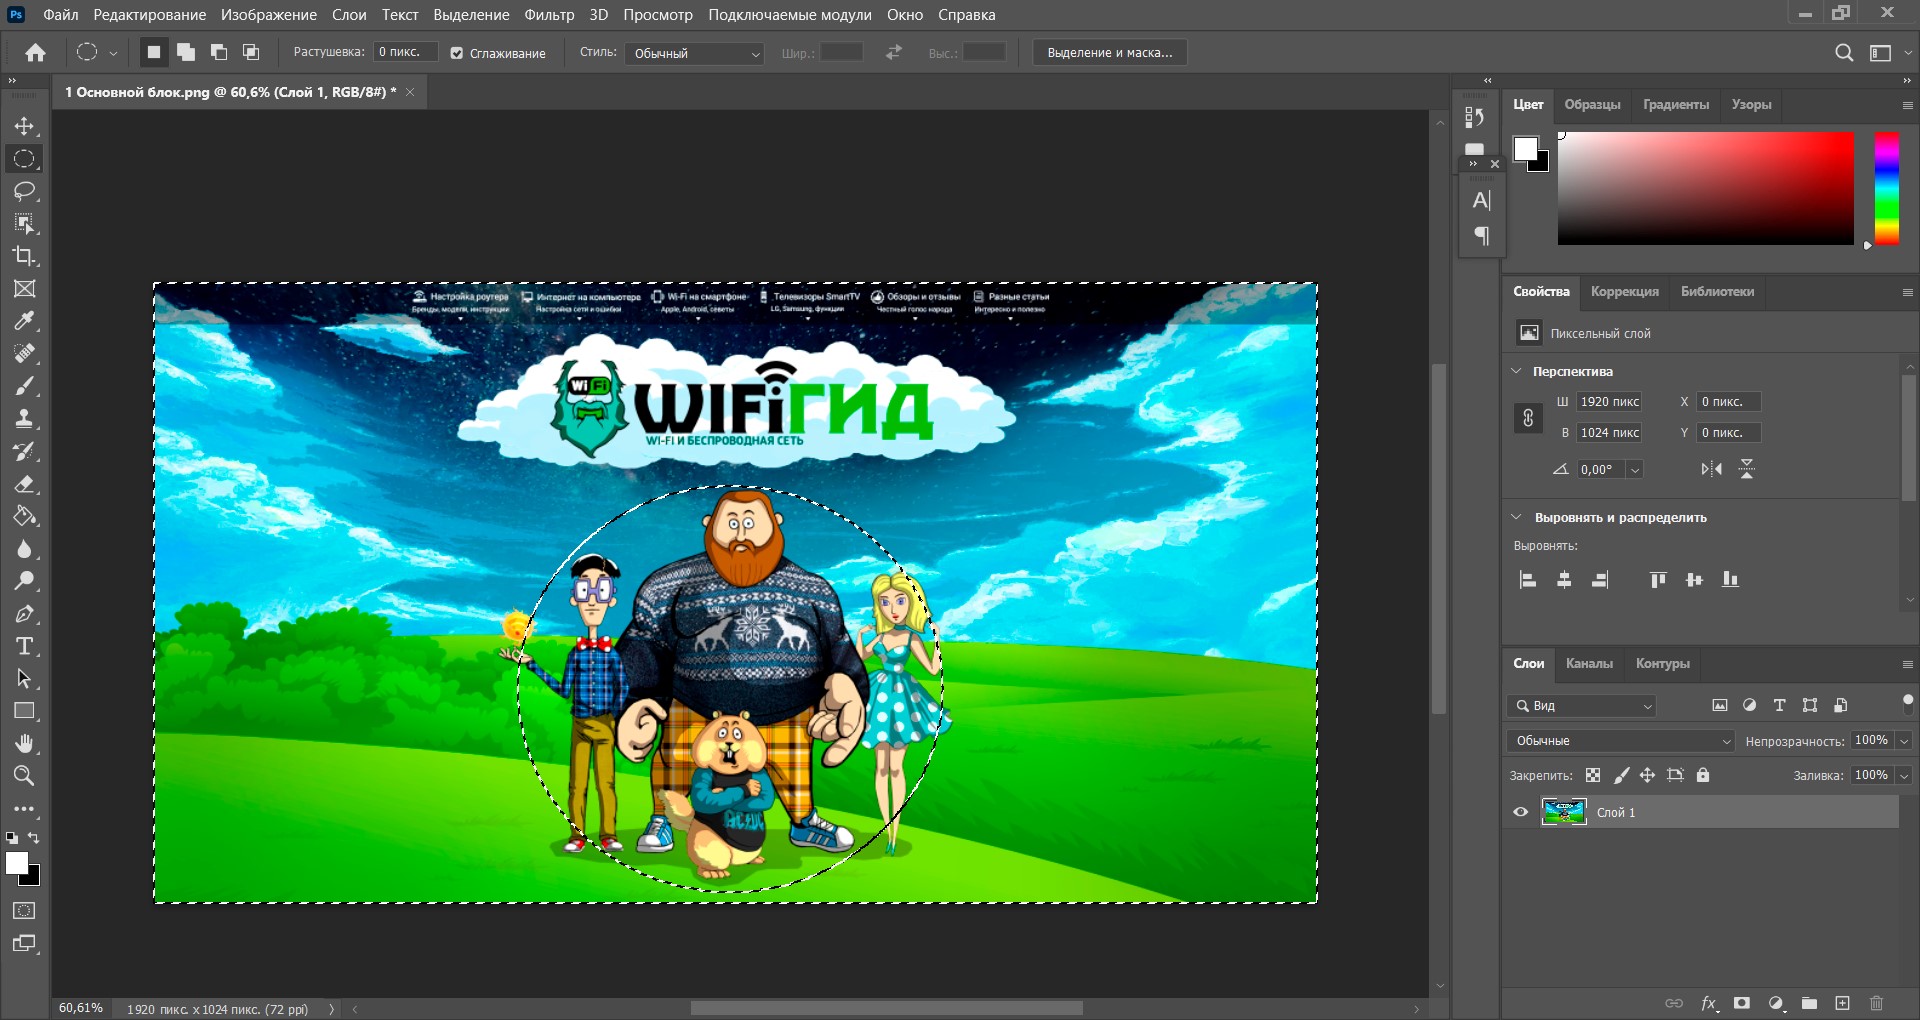Enable Add to selection mode
The image size is (1920, 1020).
(x=186, y=53)
